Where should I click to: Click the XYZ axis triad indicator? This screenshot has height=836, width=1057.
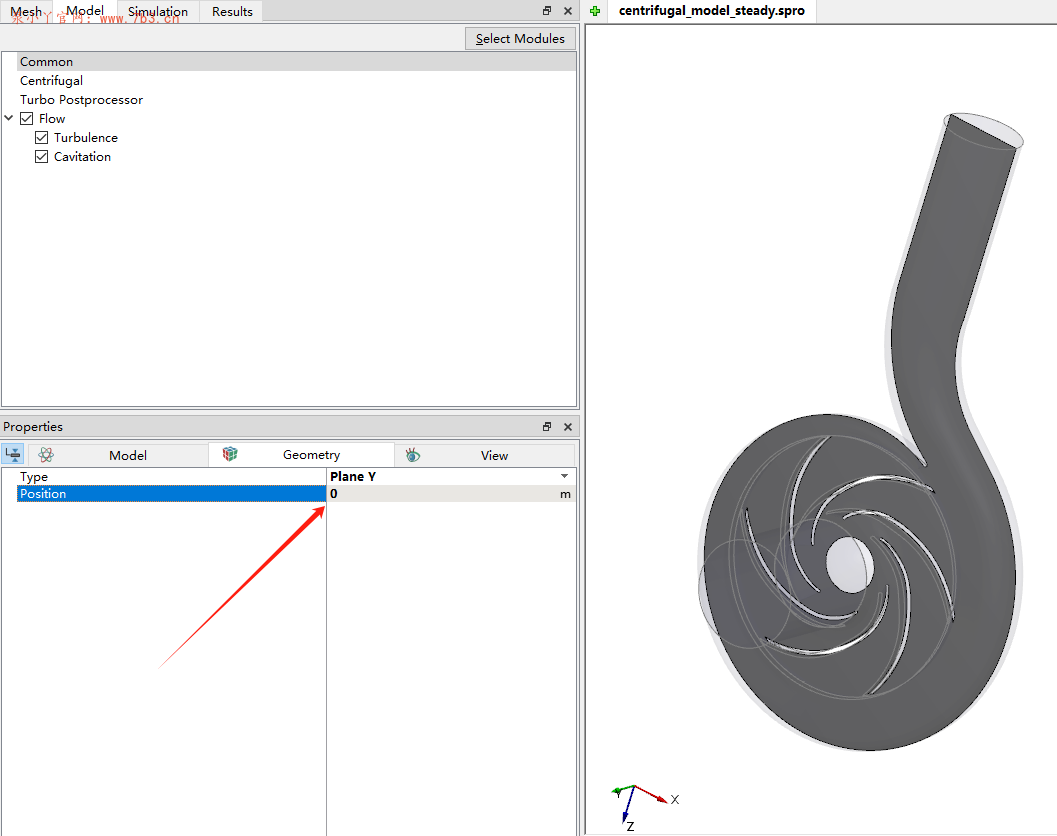pos(635,803)
